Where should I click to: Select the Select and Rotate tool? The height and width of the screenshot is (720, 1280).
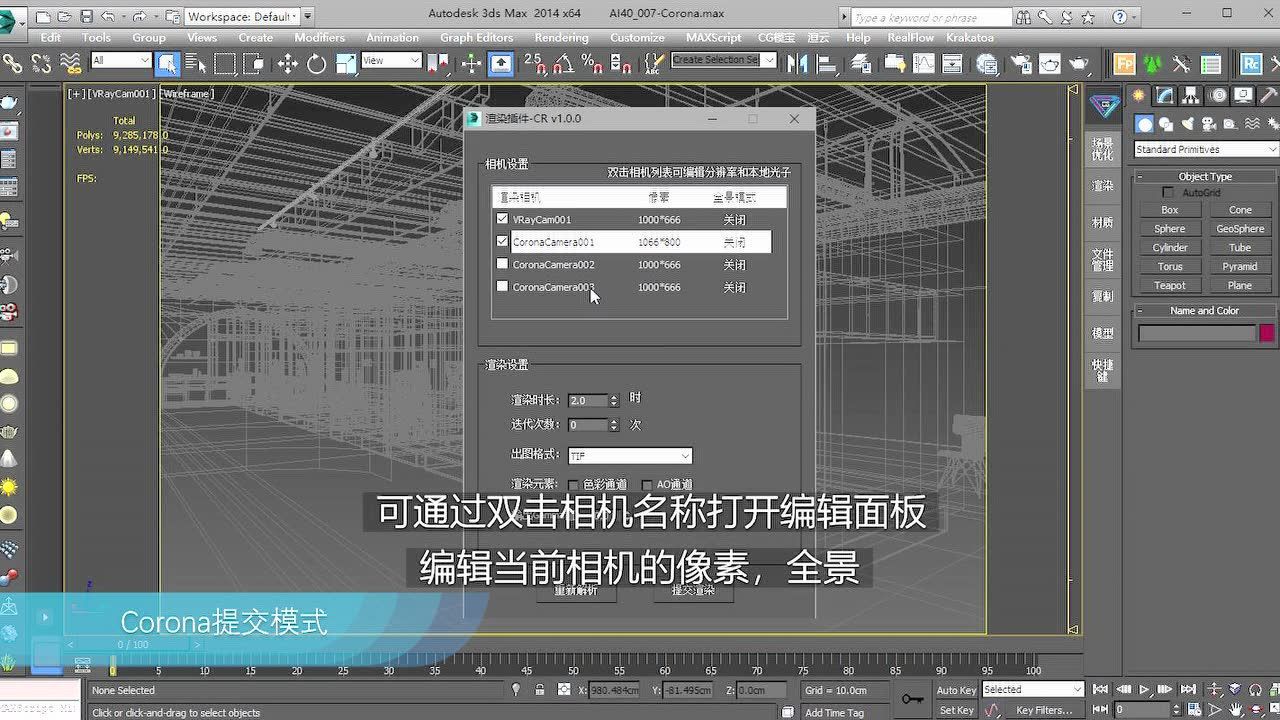317,64
